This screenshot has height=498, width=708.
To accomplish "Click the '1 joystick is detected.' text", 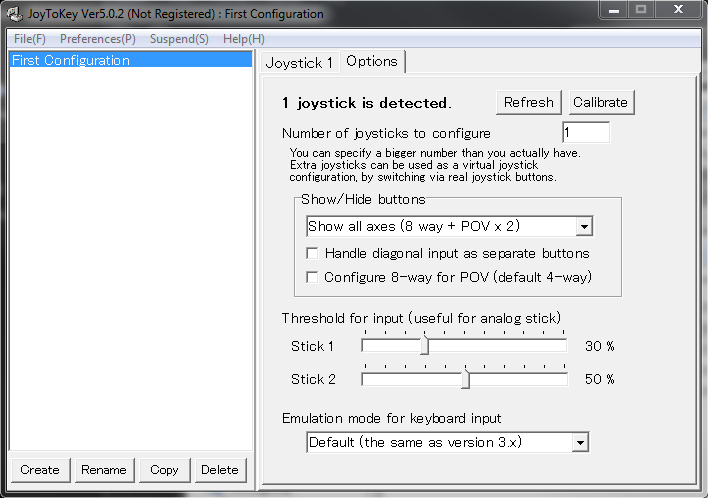I will (x=366, y=103).
